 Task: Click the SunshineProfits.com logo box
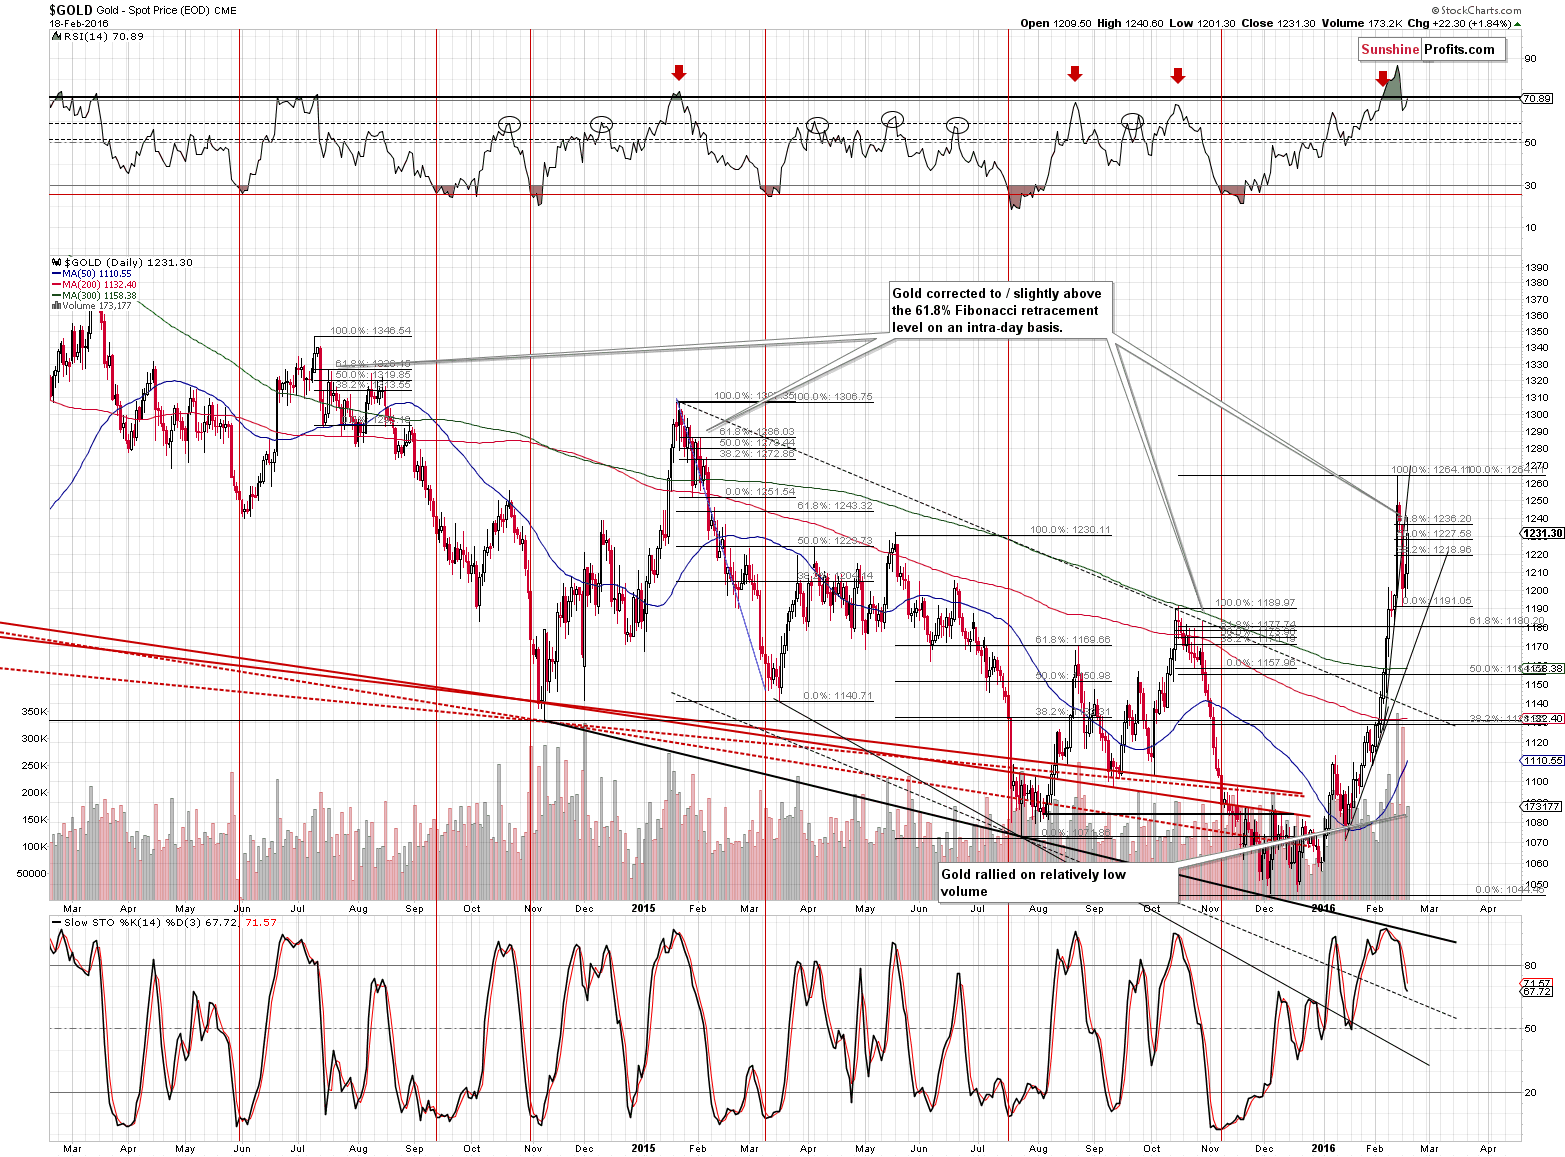click(1432, 49)
